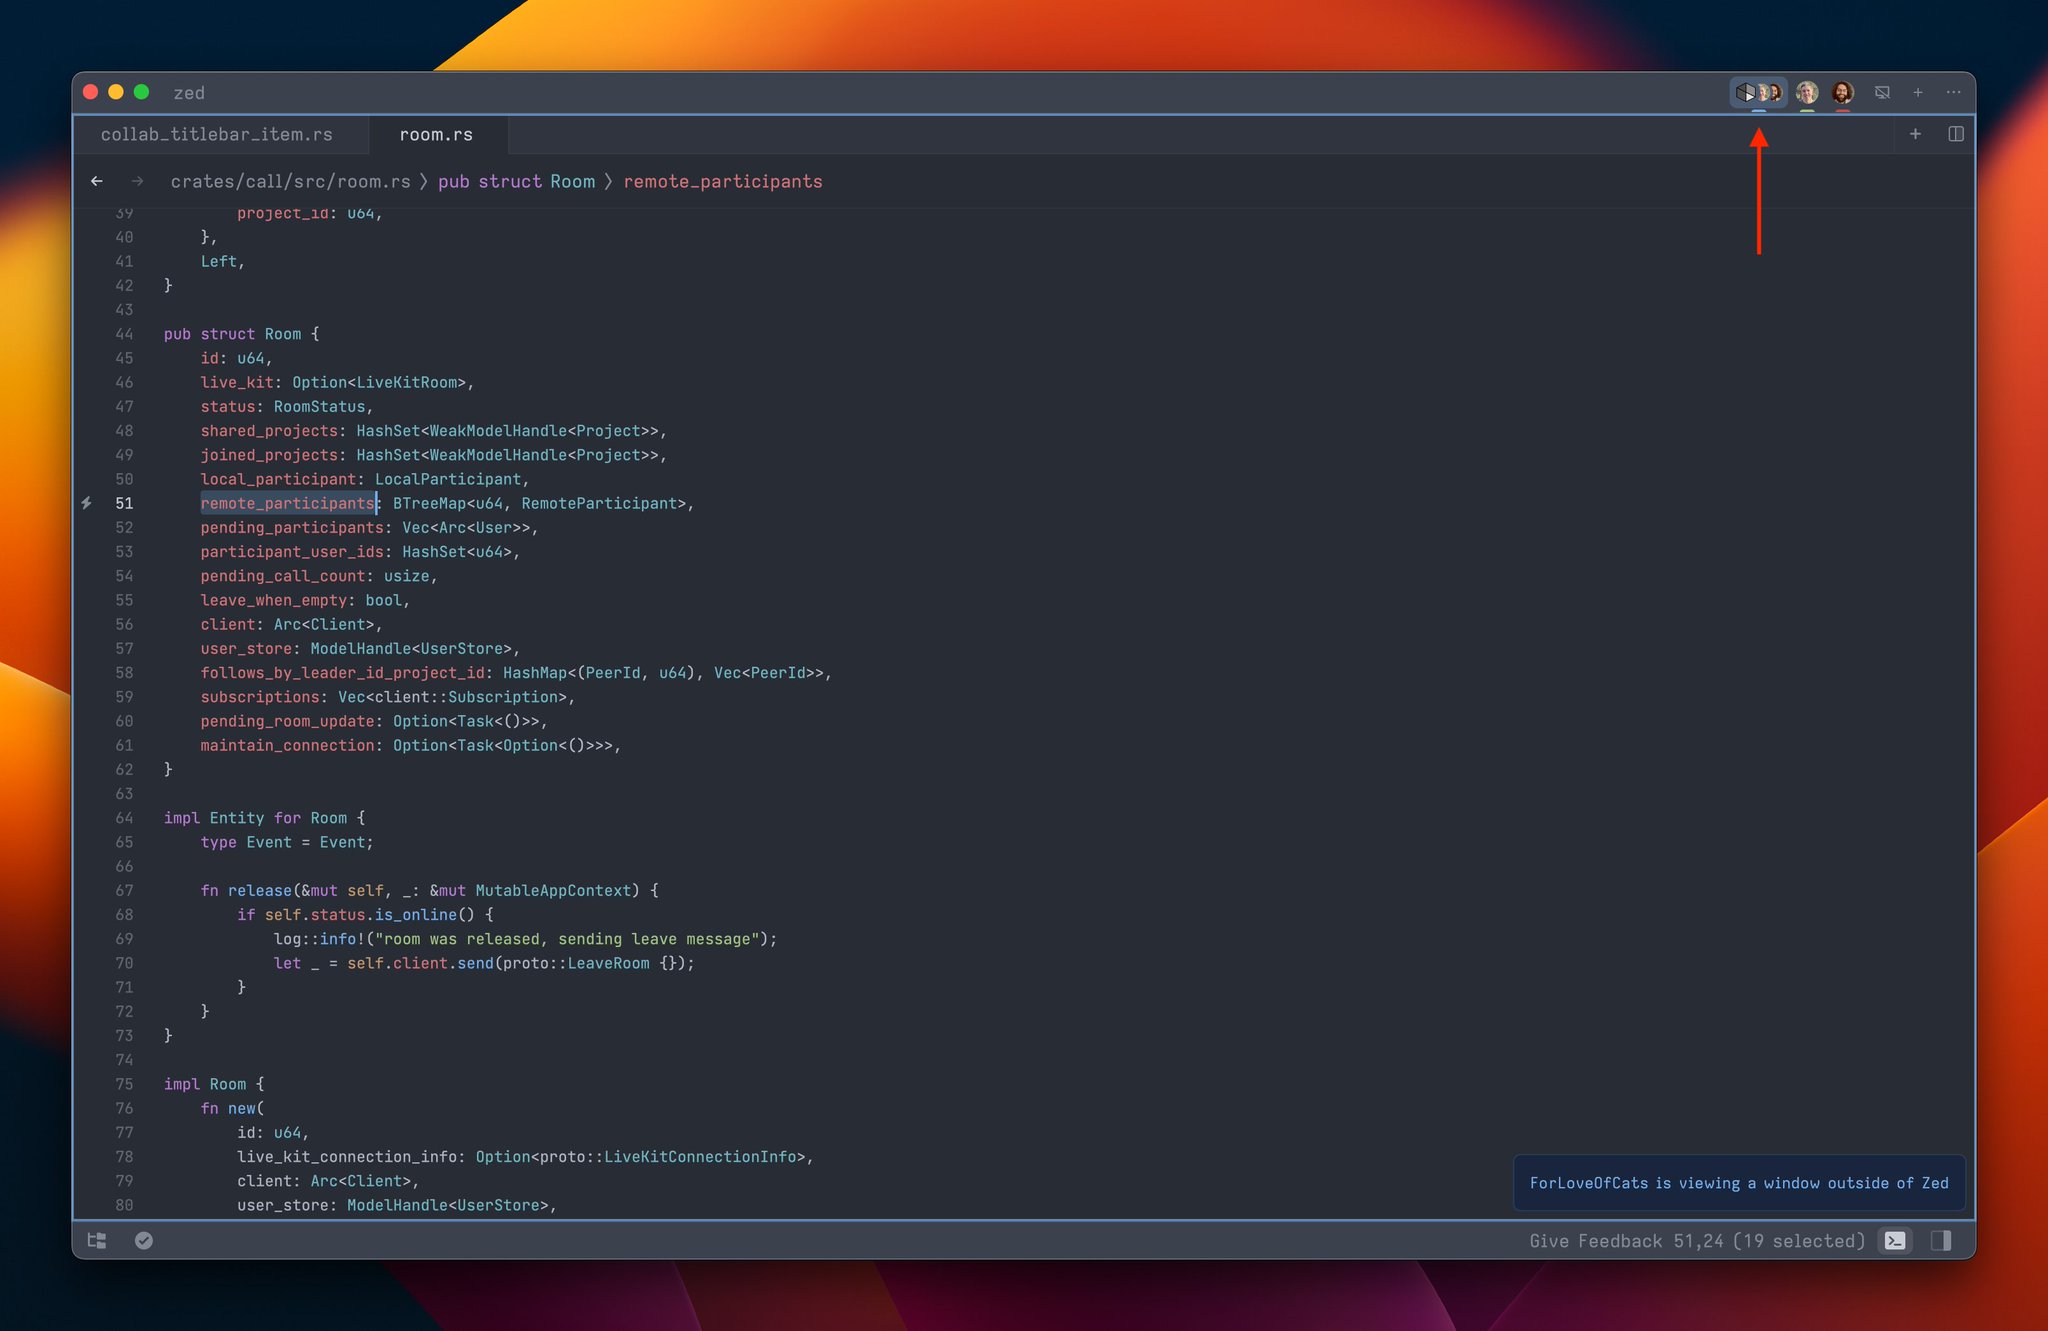Click the diagnostics checkmark icon
This screenshot has height=1331, width=2048.
144,1240
